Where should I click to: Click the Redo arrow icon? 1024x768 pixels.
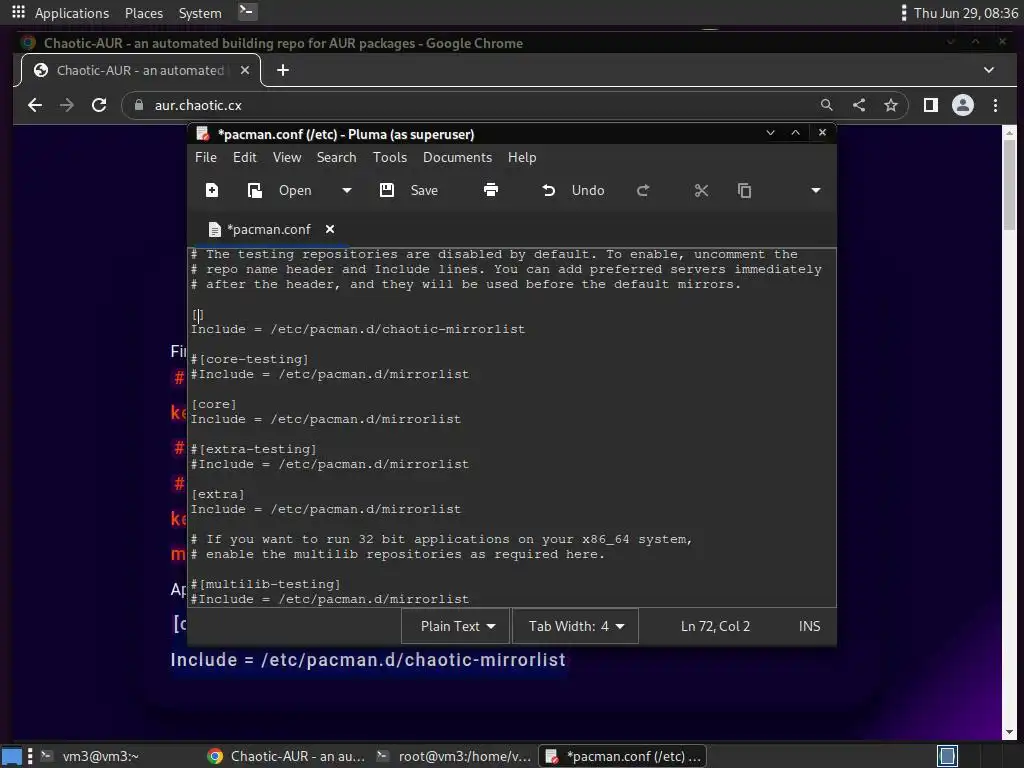point(643,190)
